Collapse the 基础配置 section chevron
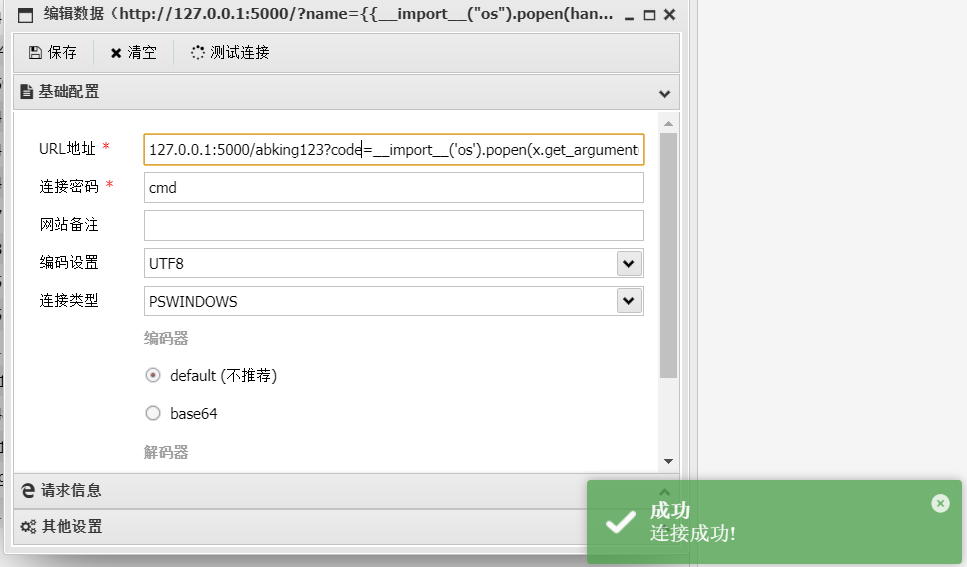 pos(664,94)
